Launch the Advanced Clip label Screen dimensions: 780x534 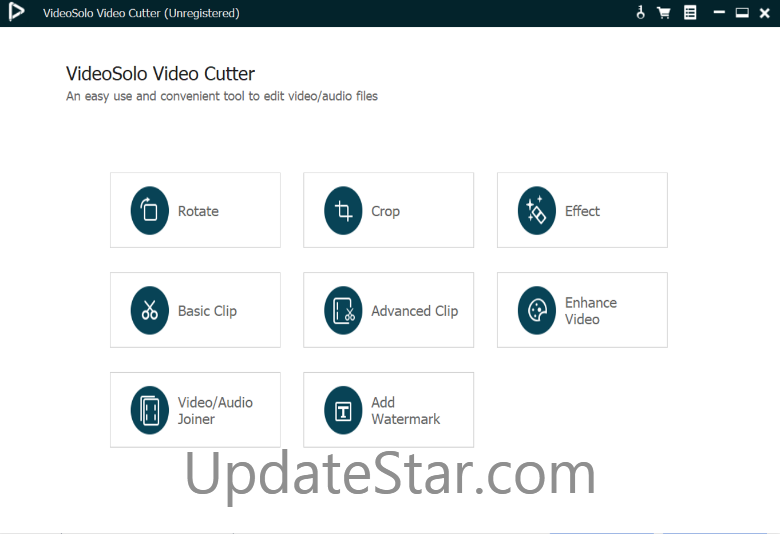point(414,311)
